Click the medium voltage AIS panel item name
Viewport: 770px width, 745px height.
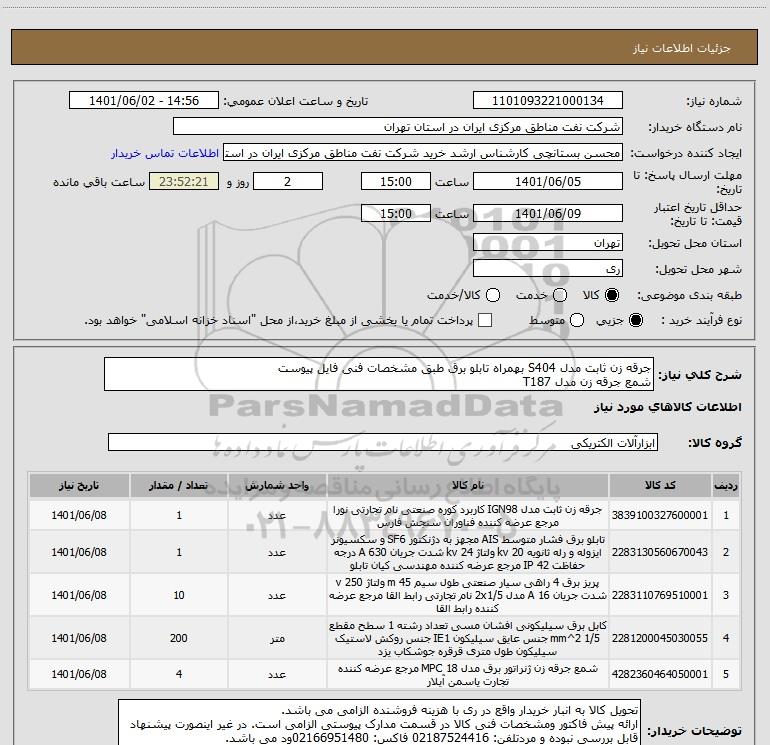(x=468, y=552)
